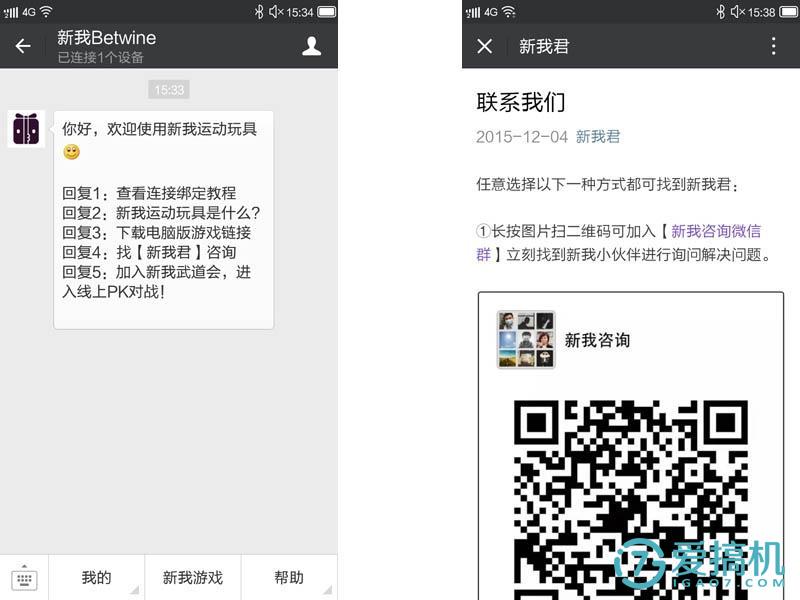Tap the right phone's muted speaker icon

coord(738,11)
